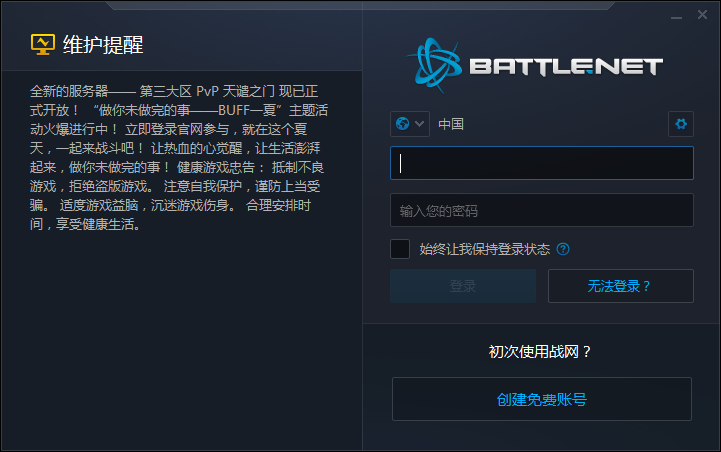Image resolution: width=721 pixels, height=452 pixels.
Task: Open the 无法登录？ help link
Action: (x=620, y=286)
